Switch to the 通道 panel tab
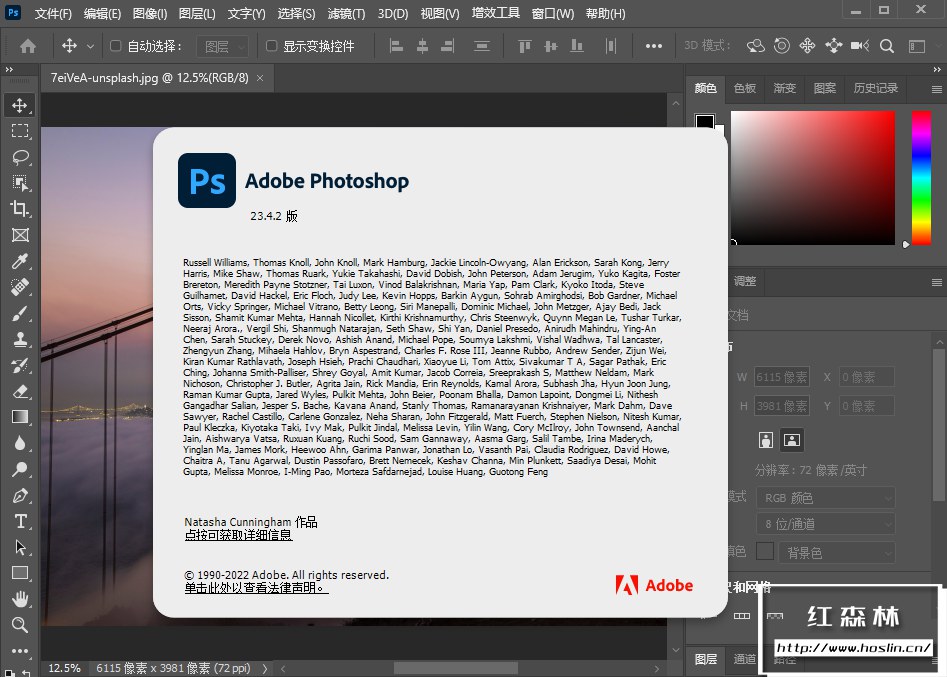Screen dimensions: 947x677 pos(744,659)
